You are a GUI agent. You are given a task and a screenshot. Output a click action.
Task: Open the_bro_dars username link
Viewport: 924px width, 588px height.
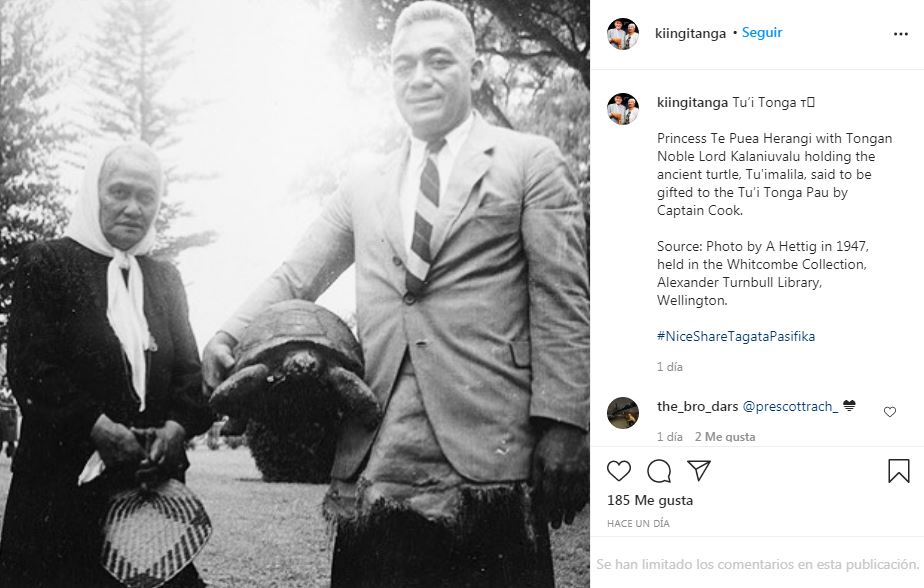[x=698, y=407]
